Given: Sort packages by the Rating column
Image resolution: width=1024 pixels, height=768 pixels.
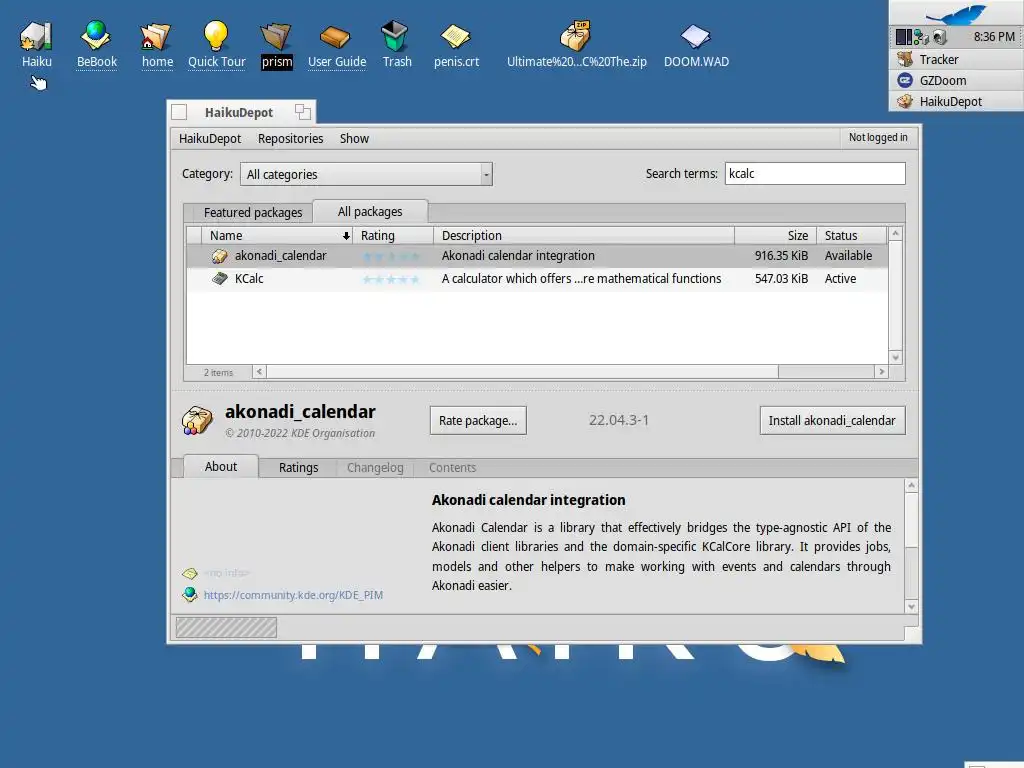Looking at the screenshot, I should (393, 235).
